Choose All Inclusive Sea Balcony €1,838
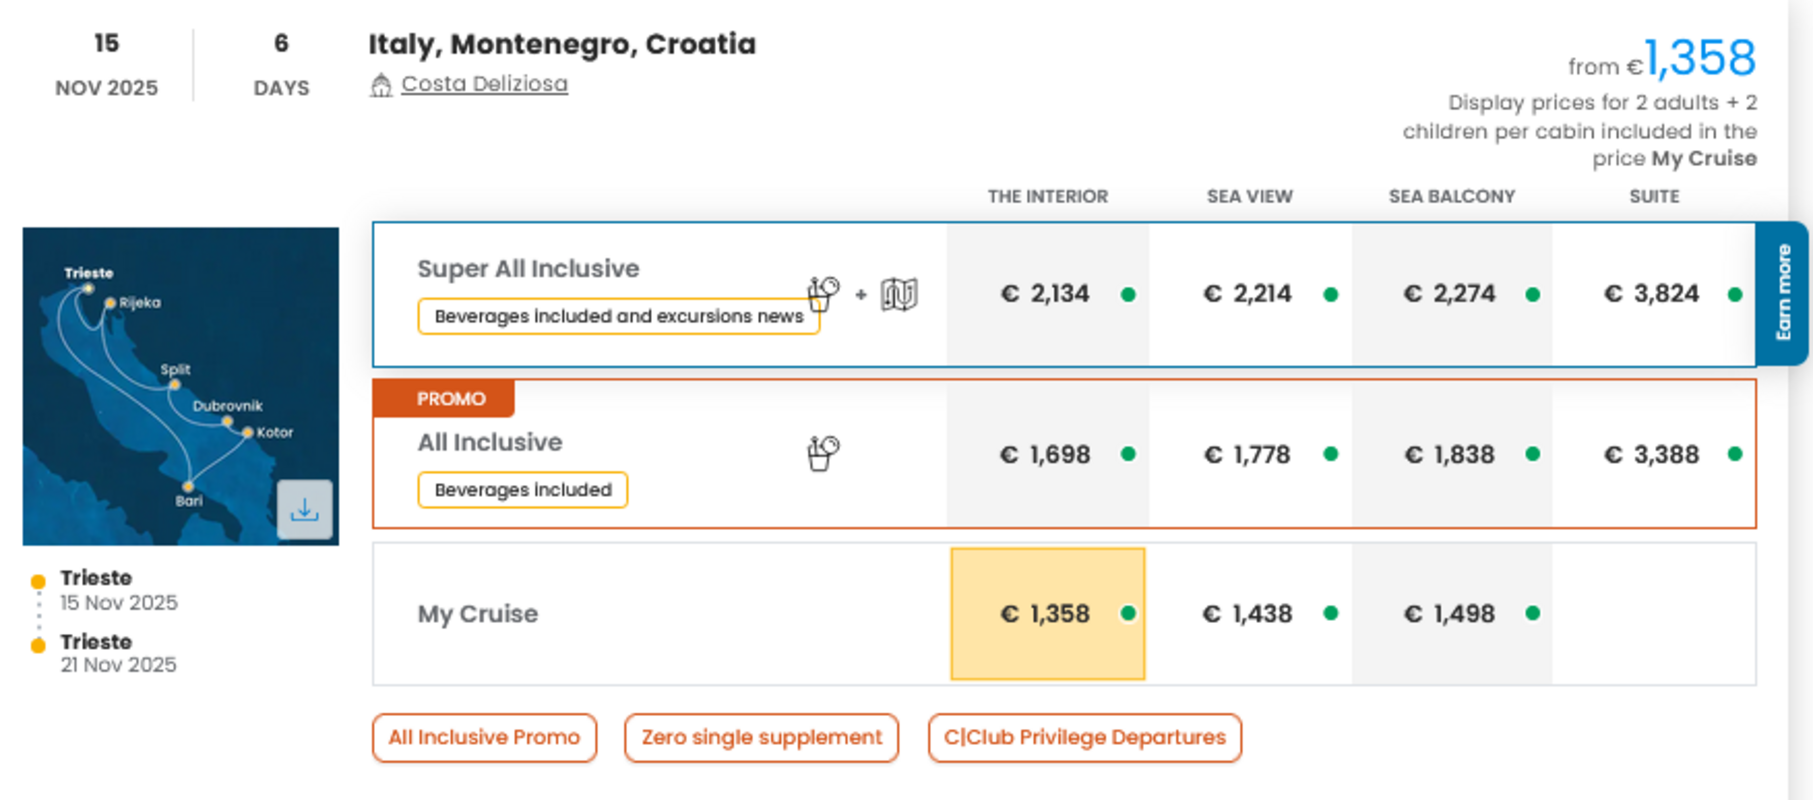Screen dimensions: 1813x800 1449,454
